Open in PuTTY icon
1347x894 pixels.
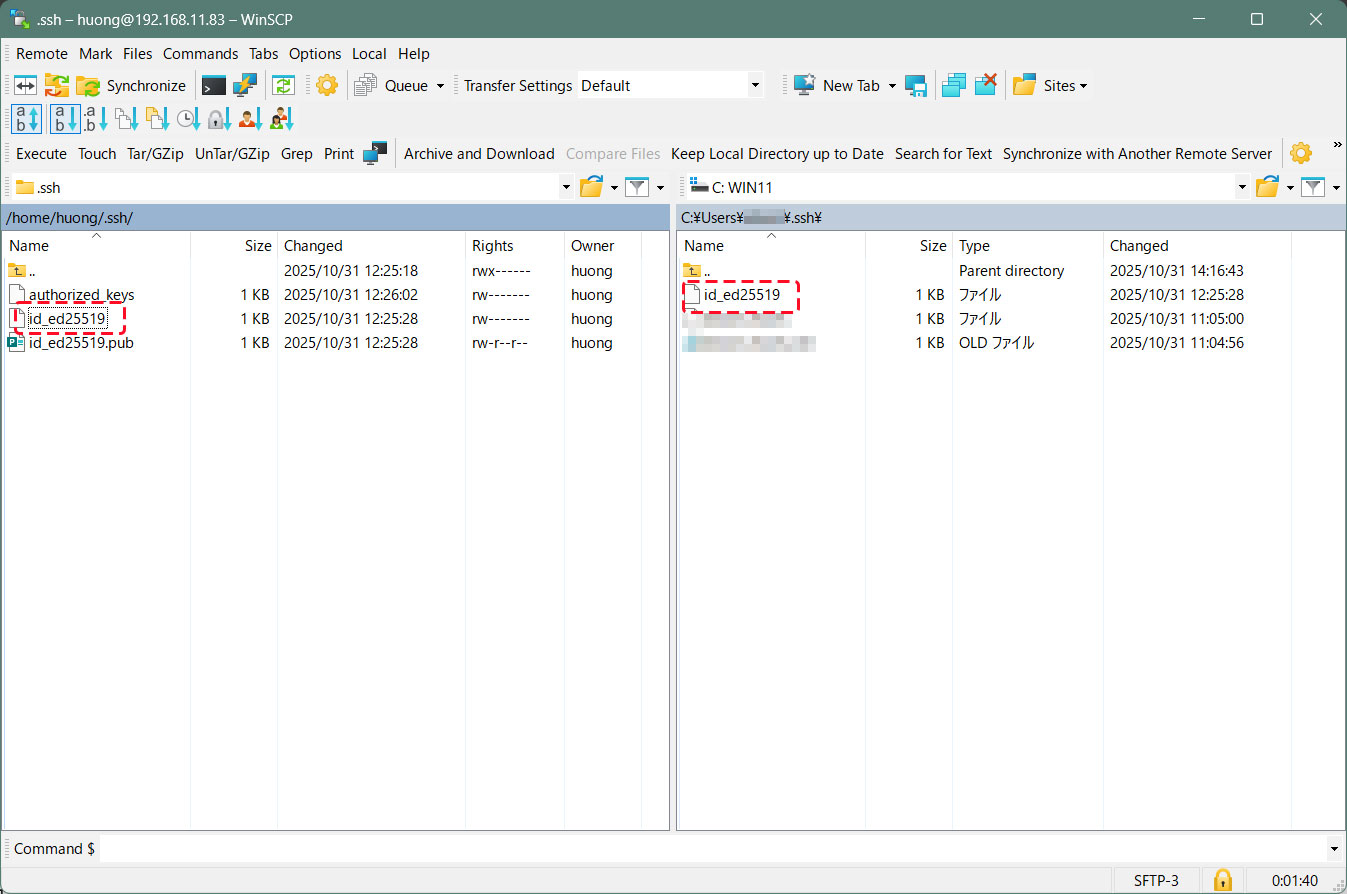(x=245, y=86)
